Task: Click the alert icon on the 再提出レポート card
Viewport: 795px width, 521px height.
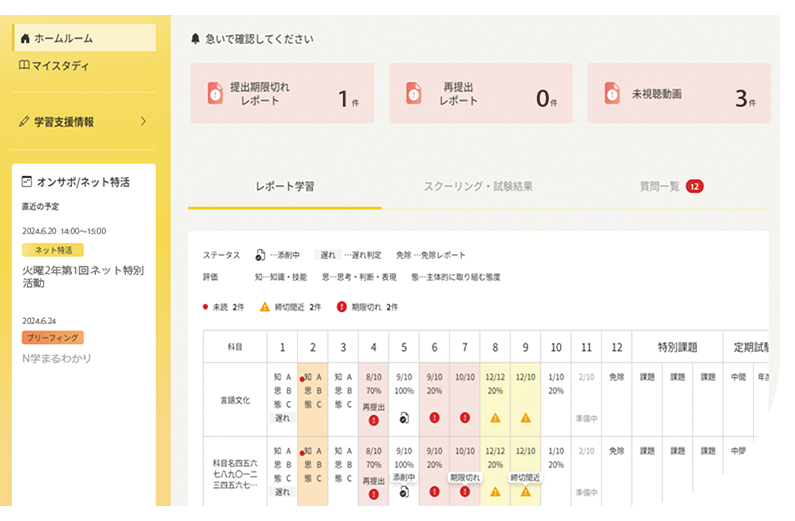Action: [x=412, y=93]
